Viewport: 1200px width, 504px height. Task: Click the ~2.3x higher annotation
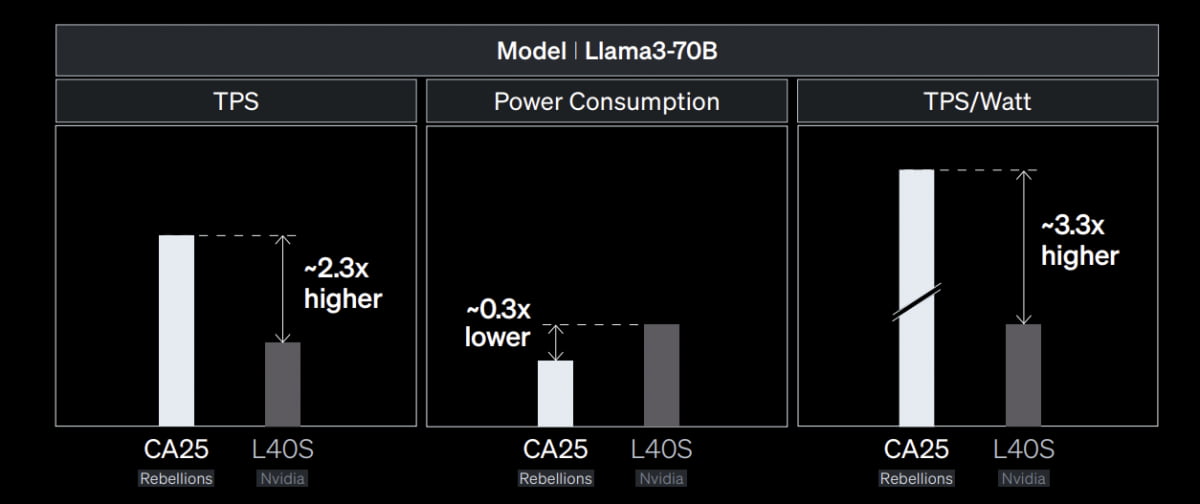click(x=343, y=284)
